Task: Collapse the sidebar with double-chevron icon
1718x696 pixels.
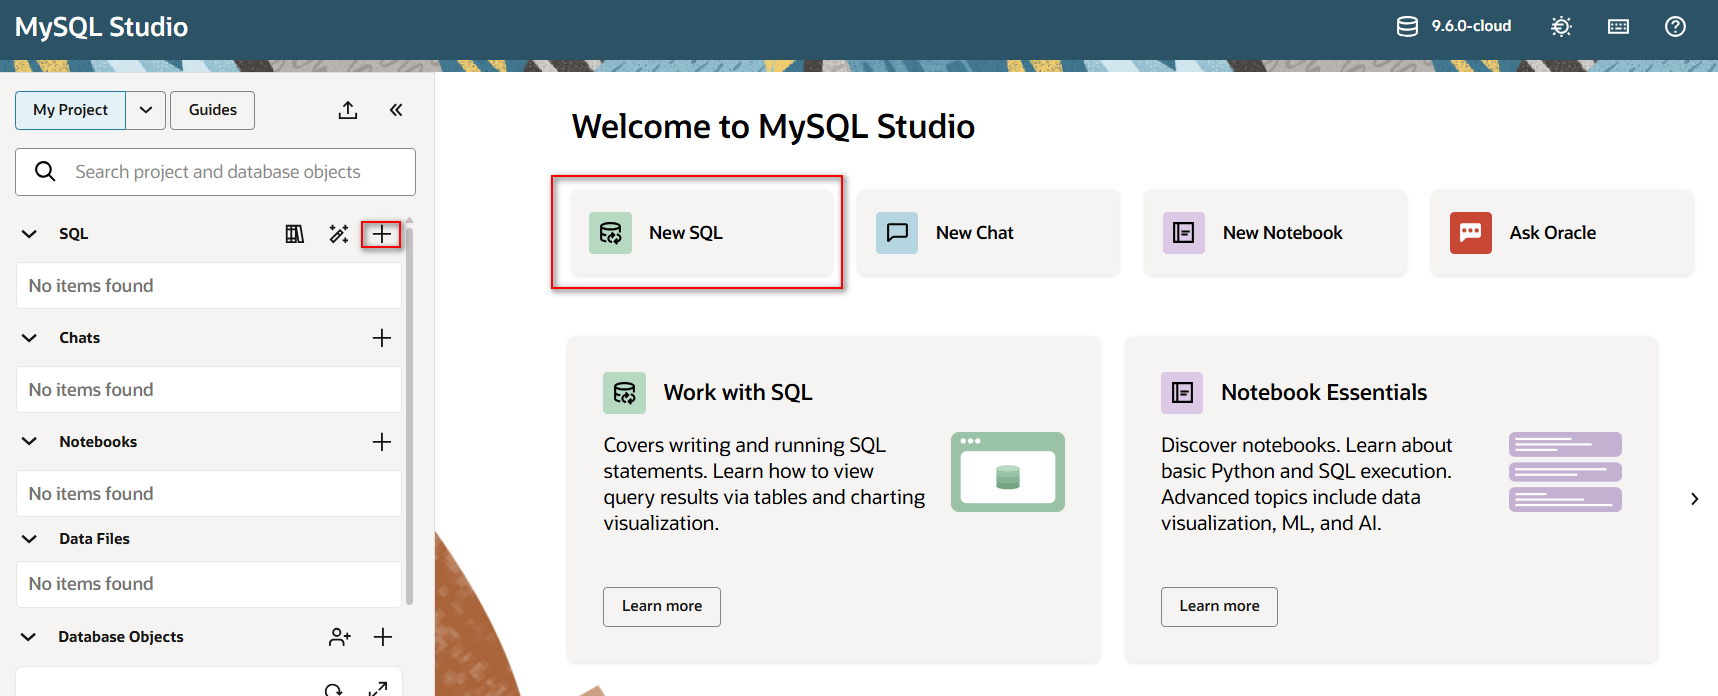Action: (x=396, y=110)
